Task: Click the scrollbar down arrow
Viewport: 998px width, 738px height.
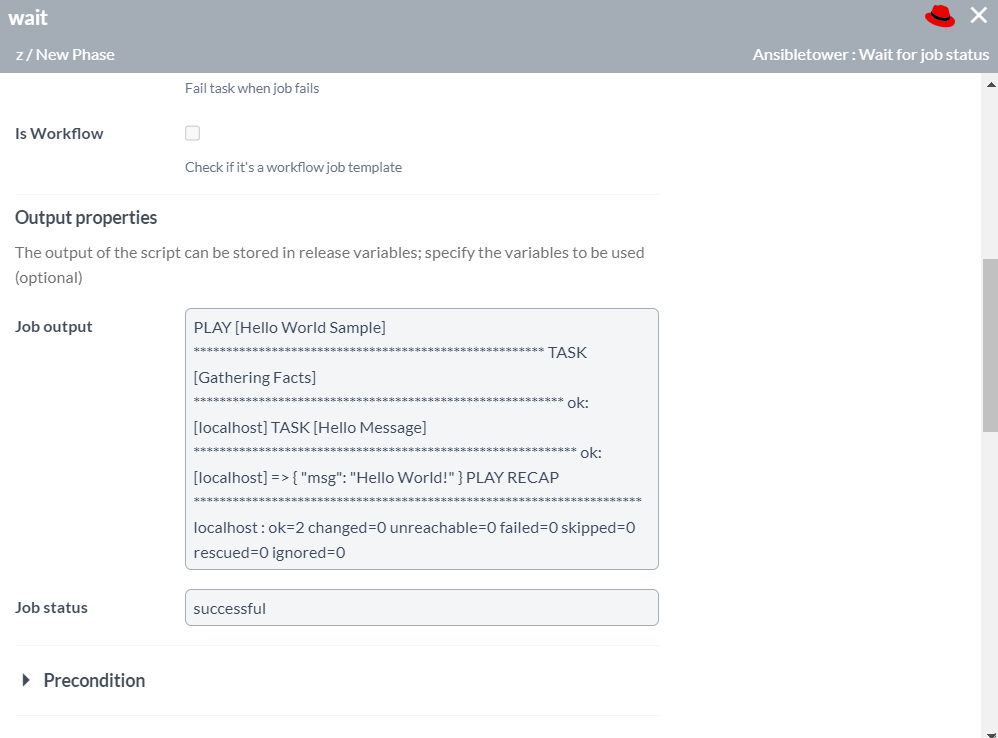Action: click(989, 731)
